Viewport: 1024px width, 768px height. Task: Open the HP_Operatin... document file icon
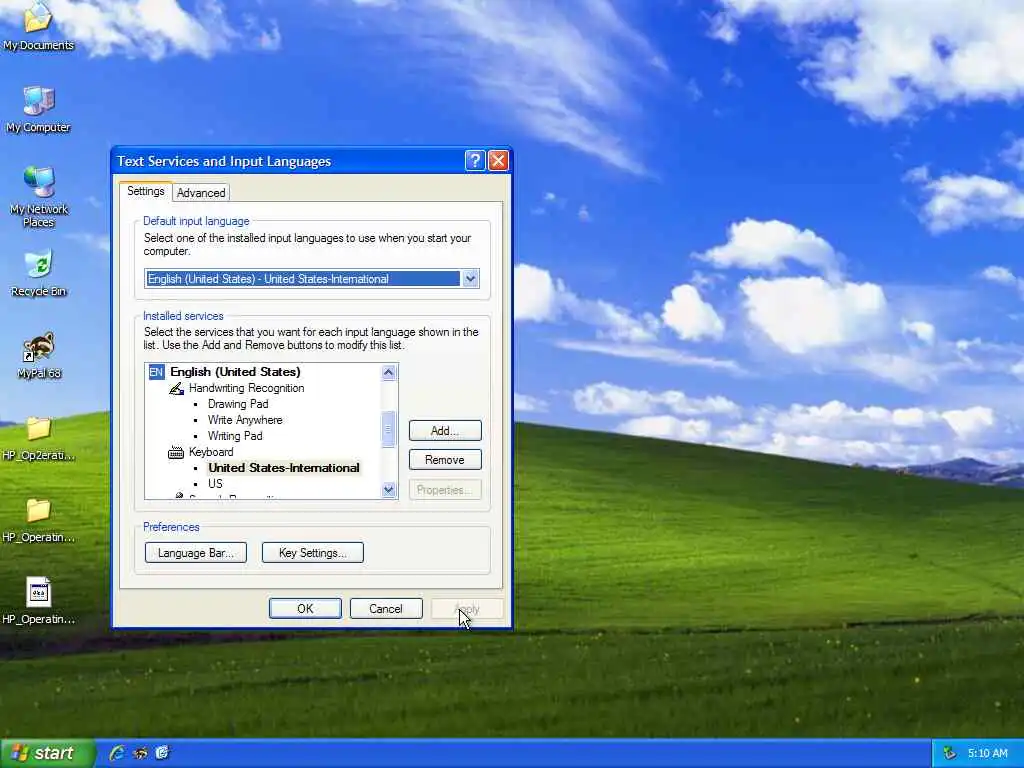coord(39,601)
